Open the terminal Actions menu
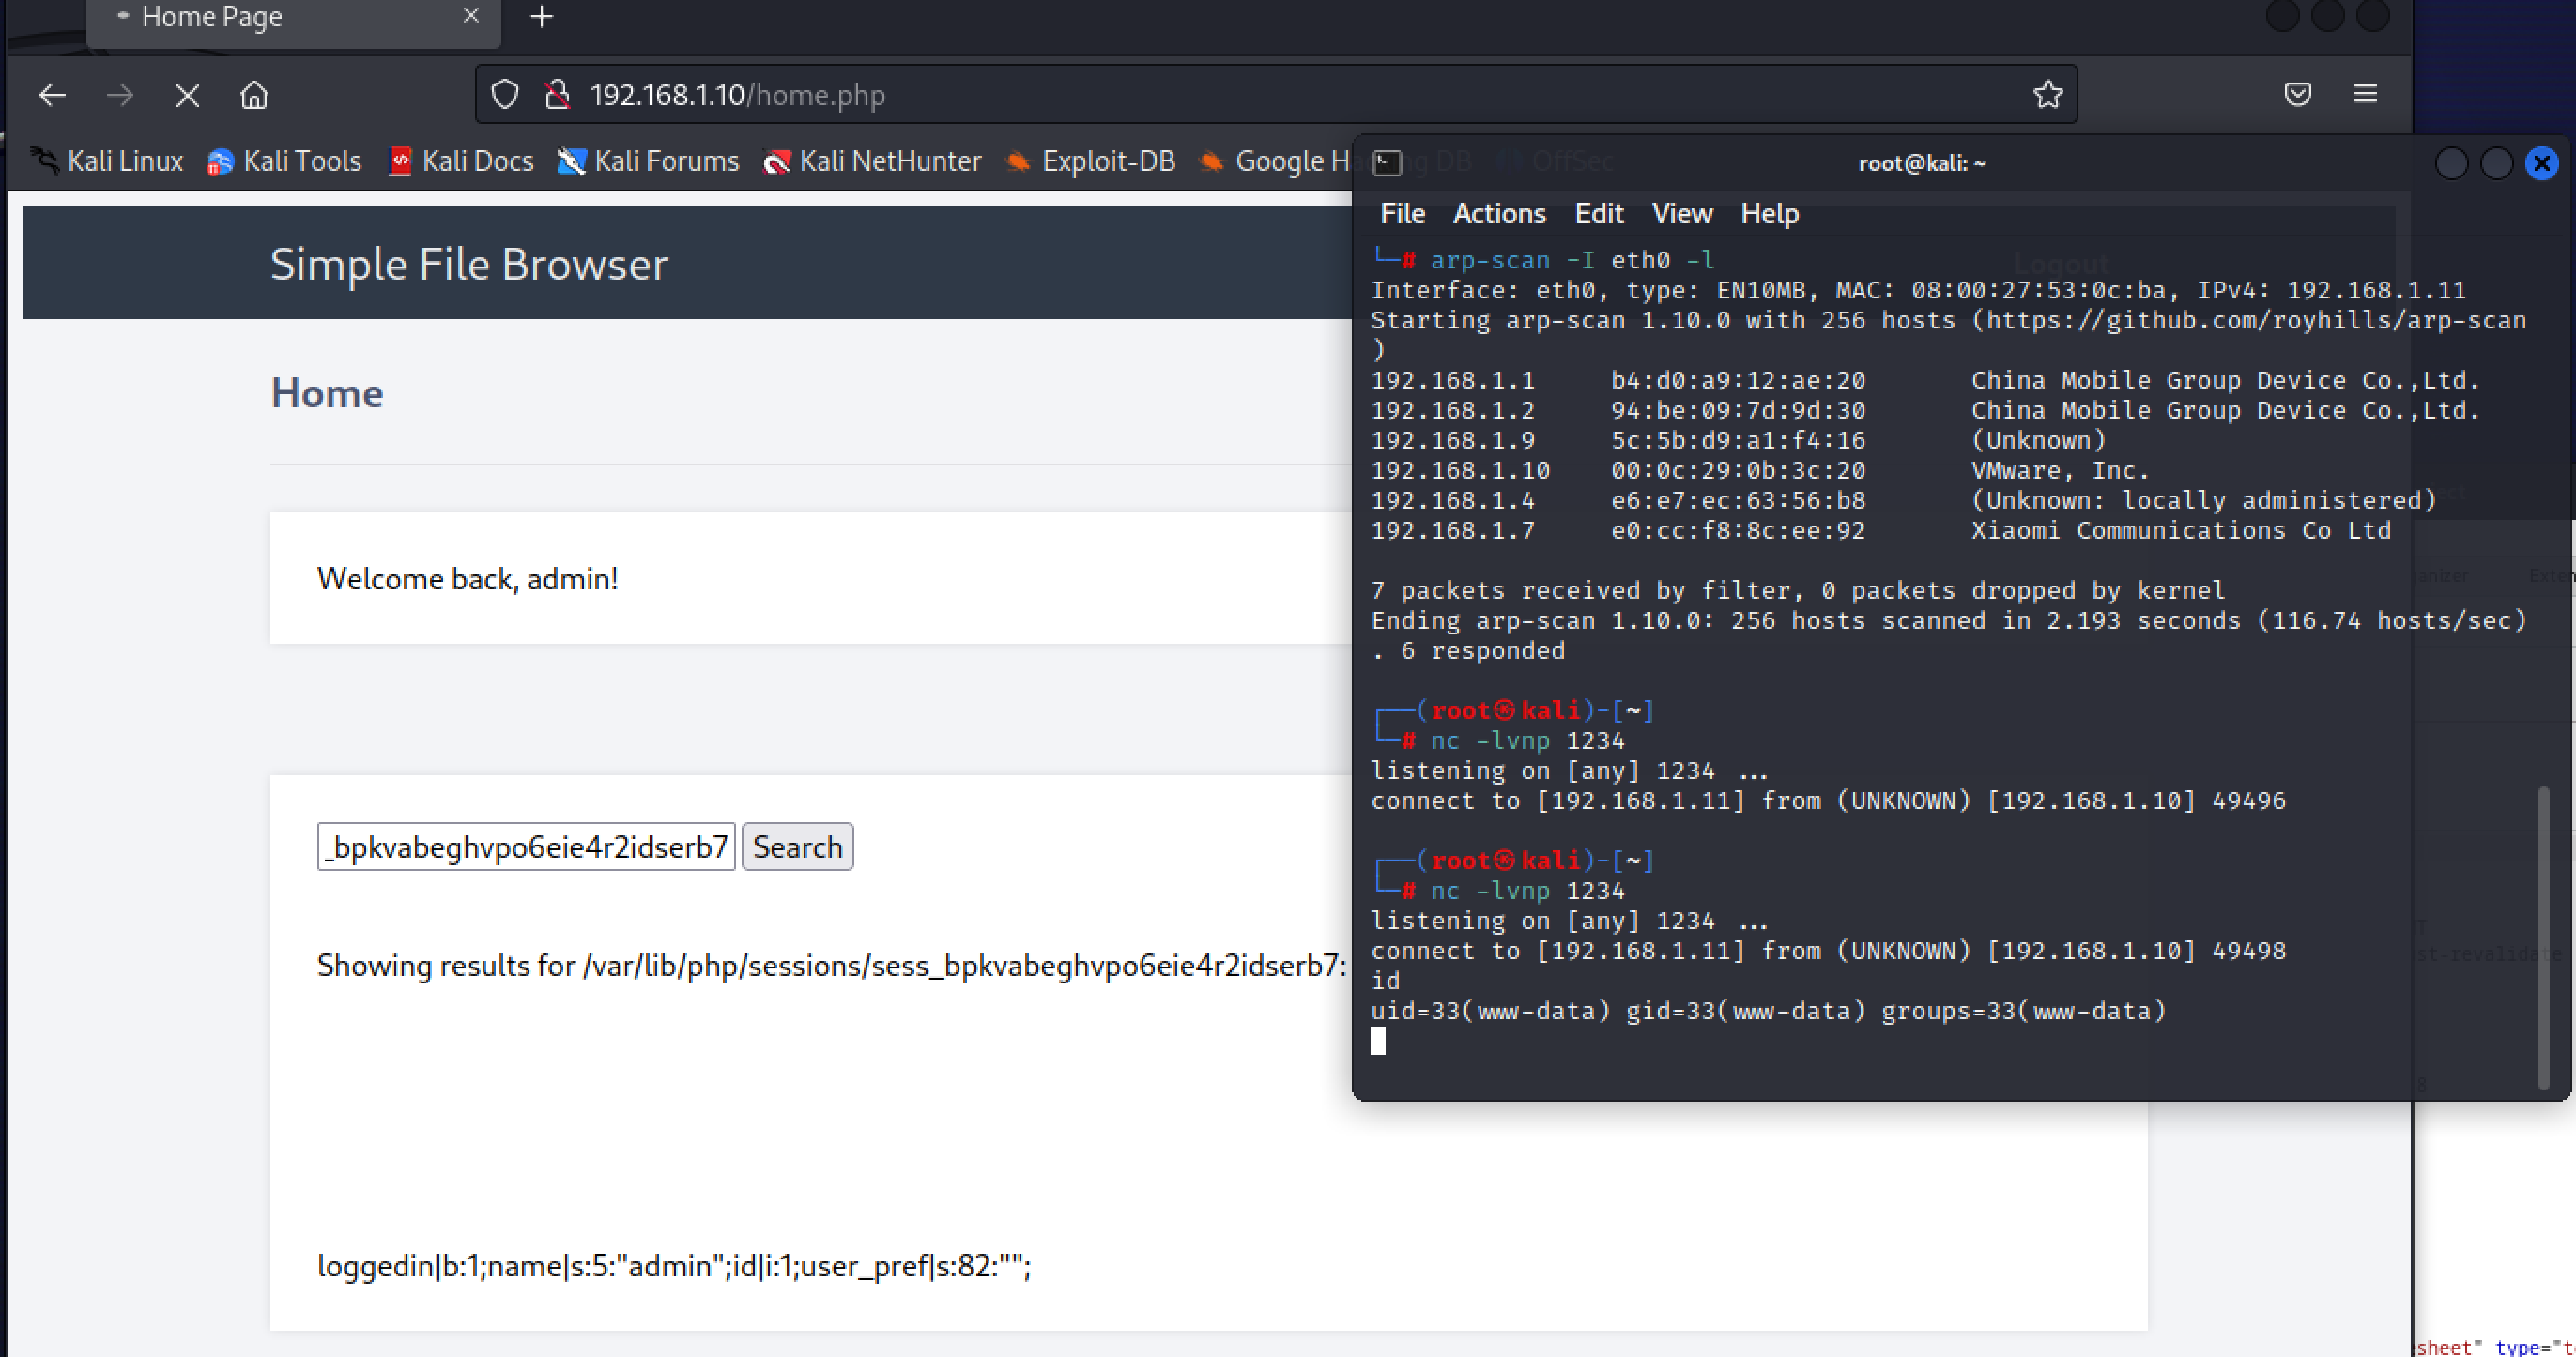This screenshot has width=2576, height=1357. point(1498,214)
